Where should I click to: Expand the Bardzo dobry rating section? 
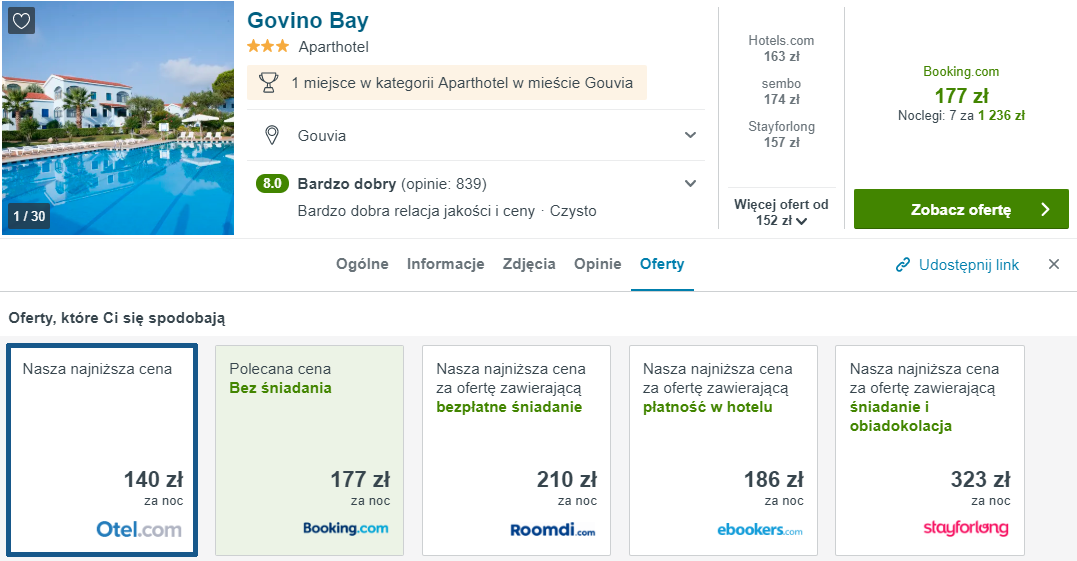[x=690, y=183]
